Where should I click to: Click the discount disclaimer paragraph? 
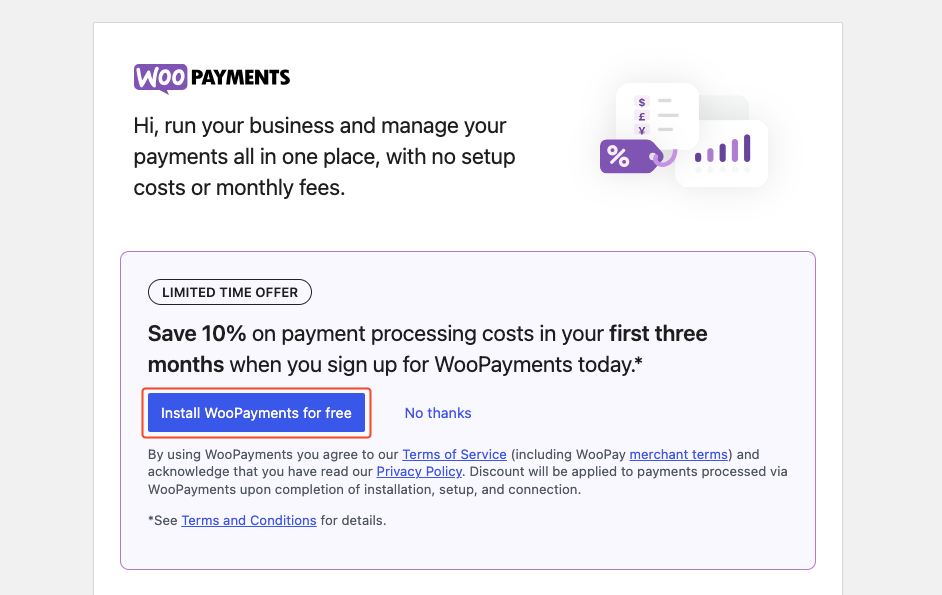click(x=467, y=472)
